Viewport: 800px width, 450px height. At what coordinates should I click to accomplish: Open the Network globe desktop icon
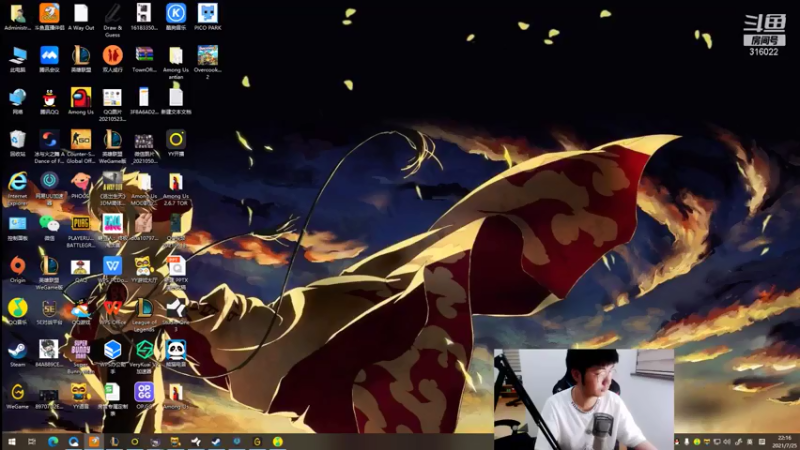[17, 98]
